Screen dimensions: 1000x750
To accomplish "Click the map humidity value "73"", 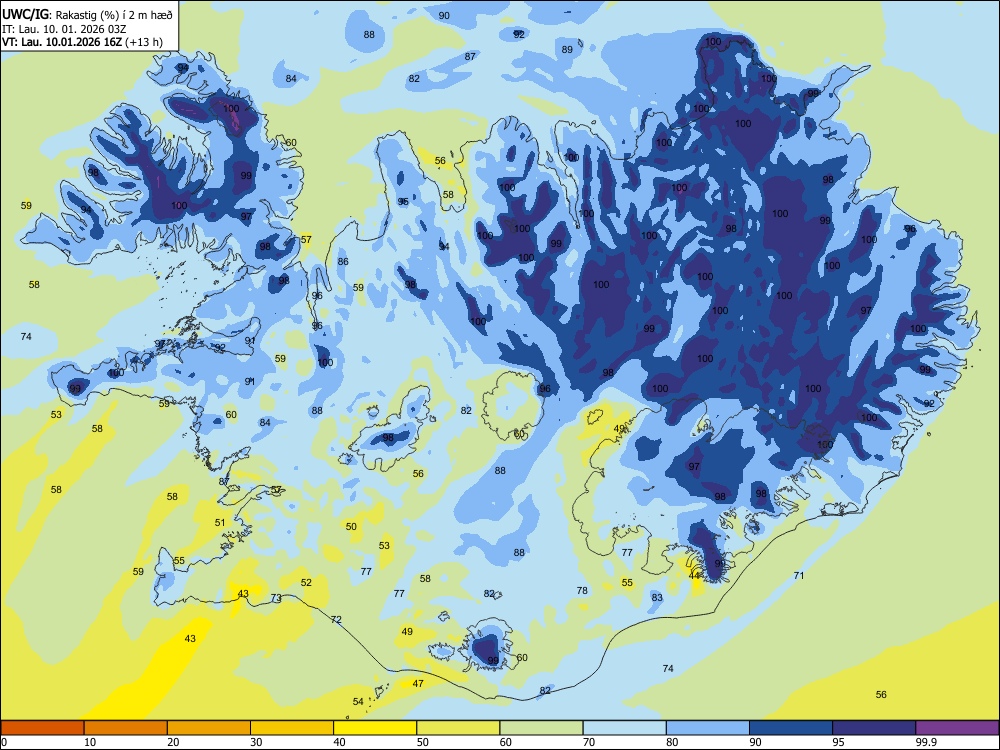I will tap(276, 598).
